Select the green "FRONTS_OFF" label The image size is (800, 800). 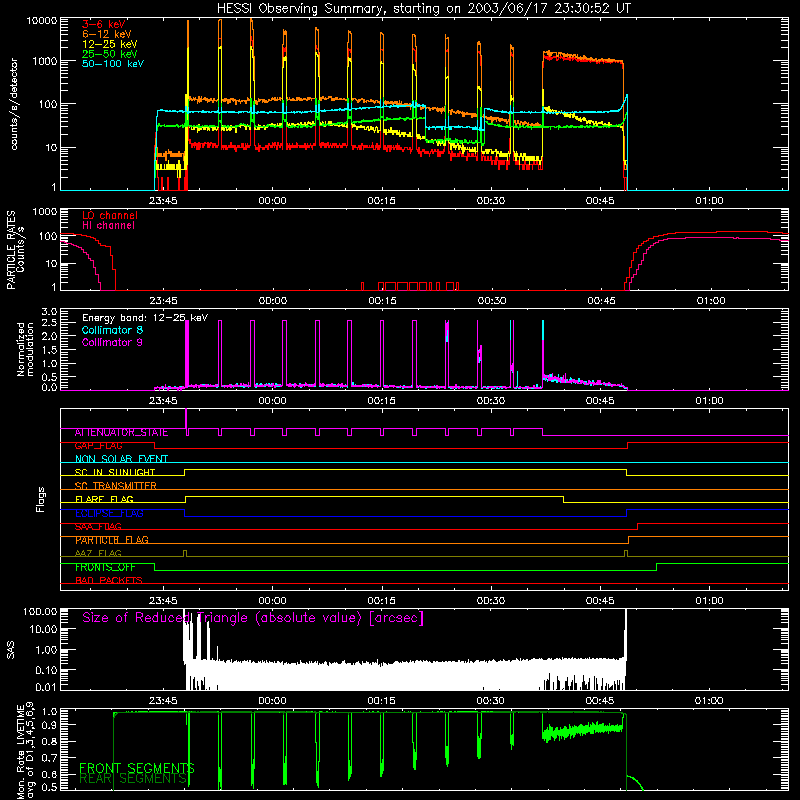tap(105, 567)
